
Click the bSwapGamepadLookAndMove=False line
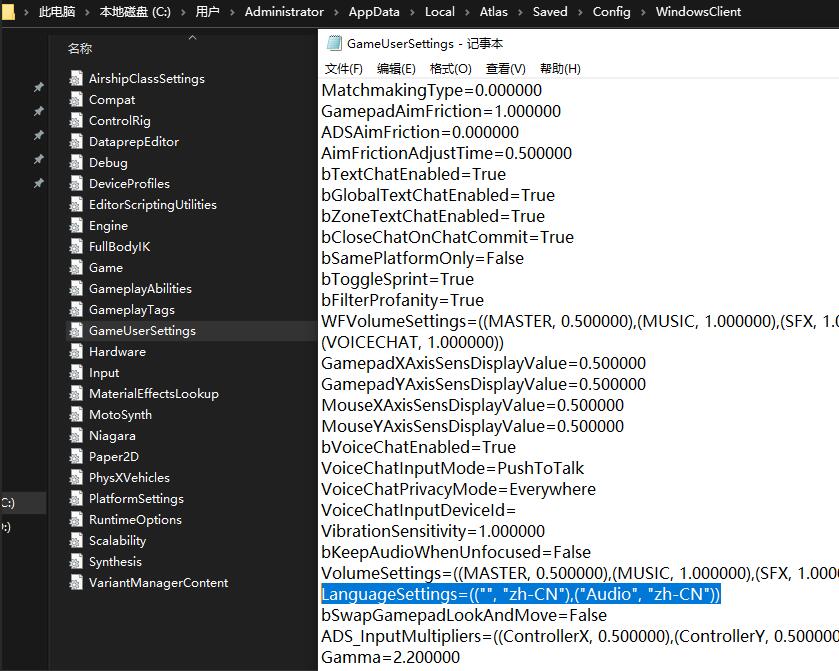tap(464, 615)
